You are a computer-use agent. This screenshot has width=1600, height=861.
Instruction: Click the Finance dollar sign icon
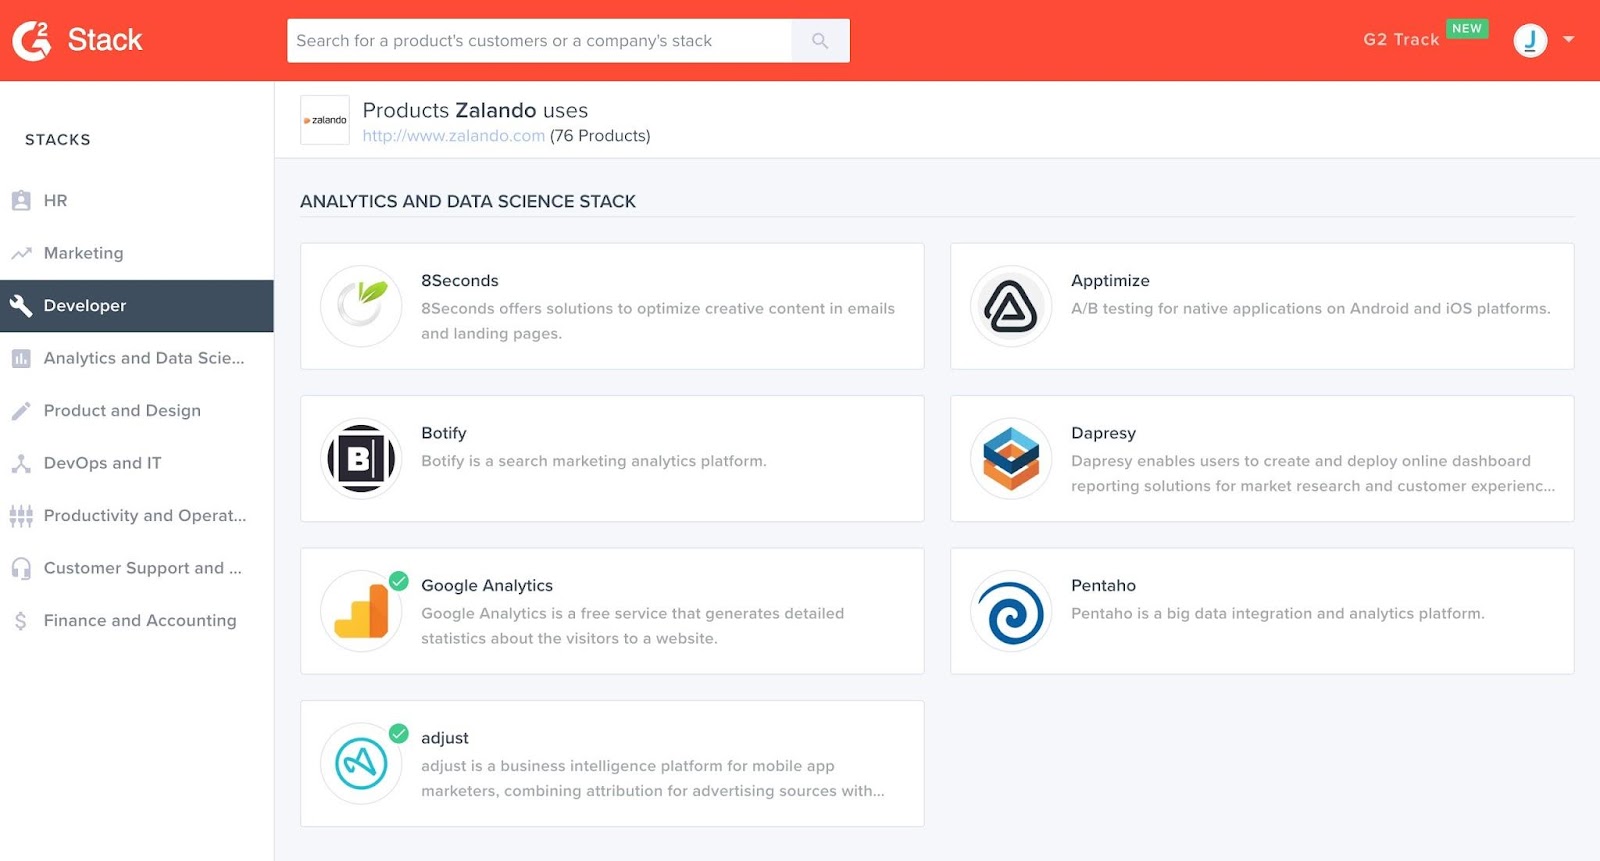point(21,621)
